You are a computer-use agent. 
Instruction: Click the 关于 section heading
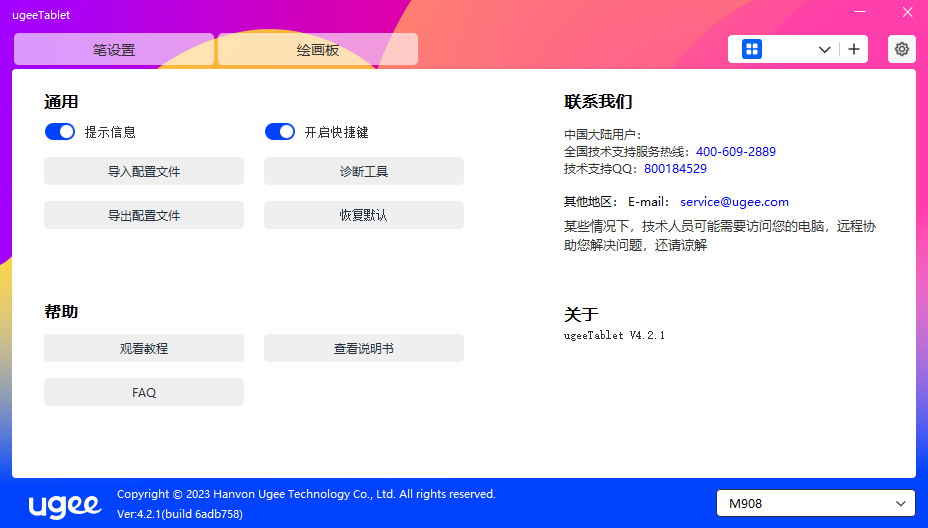coord(581,314)
